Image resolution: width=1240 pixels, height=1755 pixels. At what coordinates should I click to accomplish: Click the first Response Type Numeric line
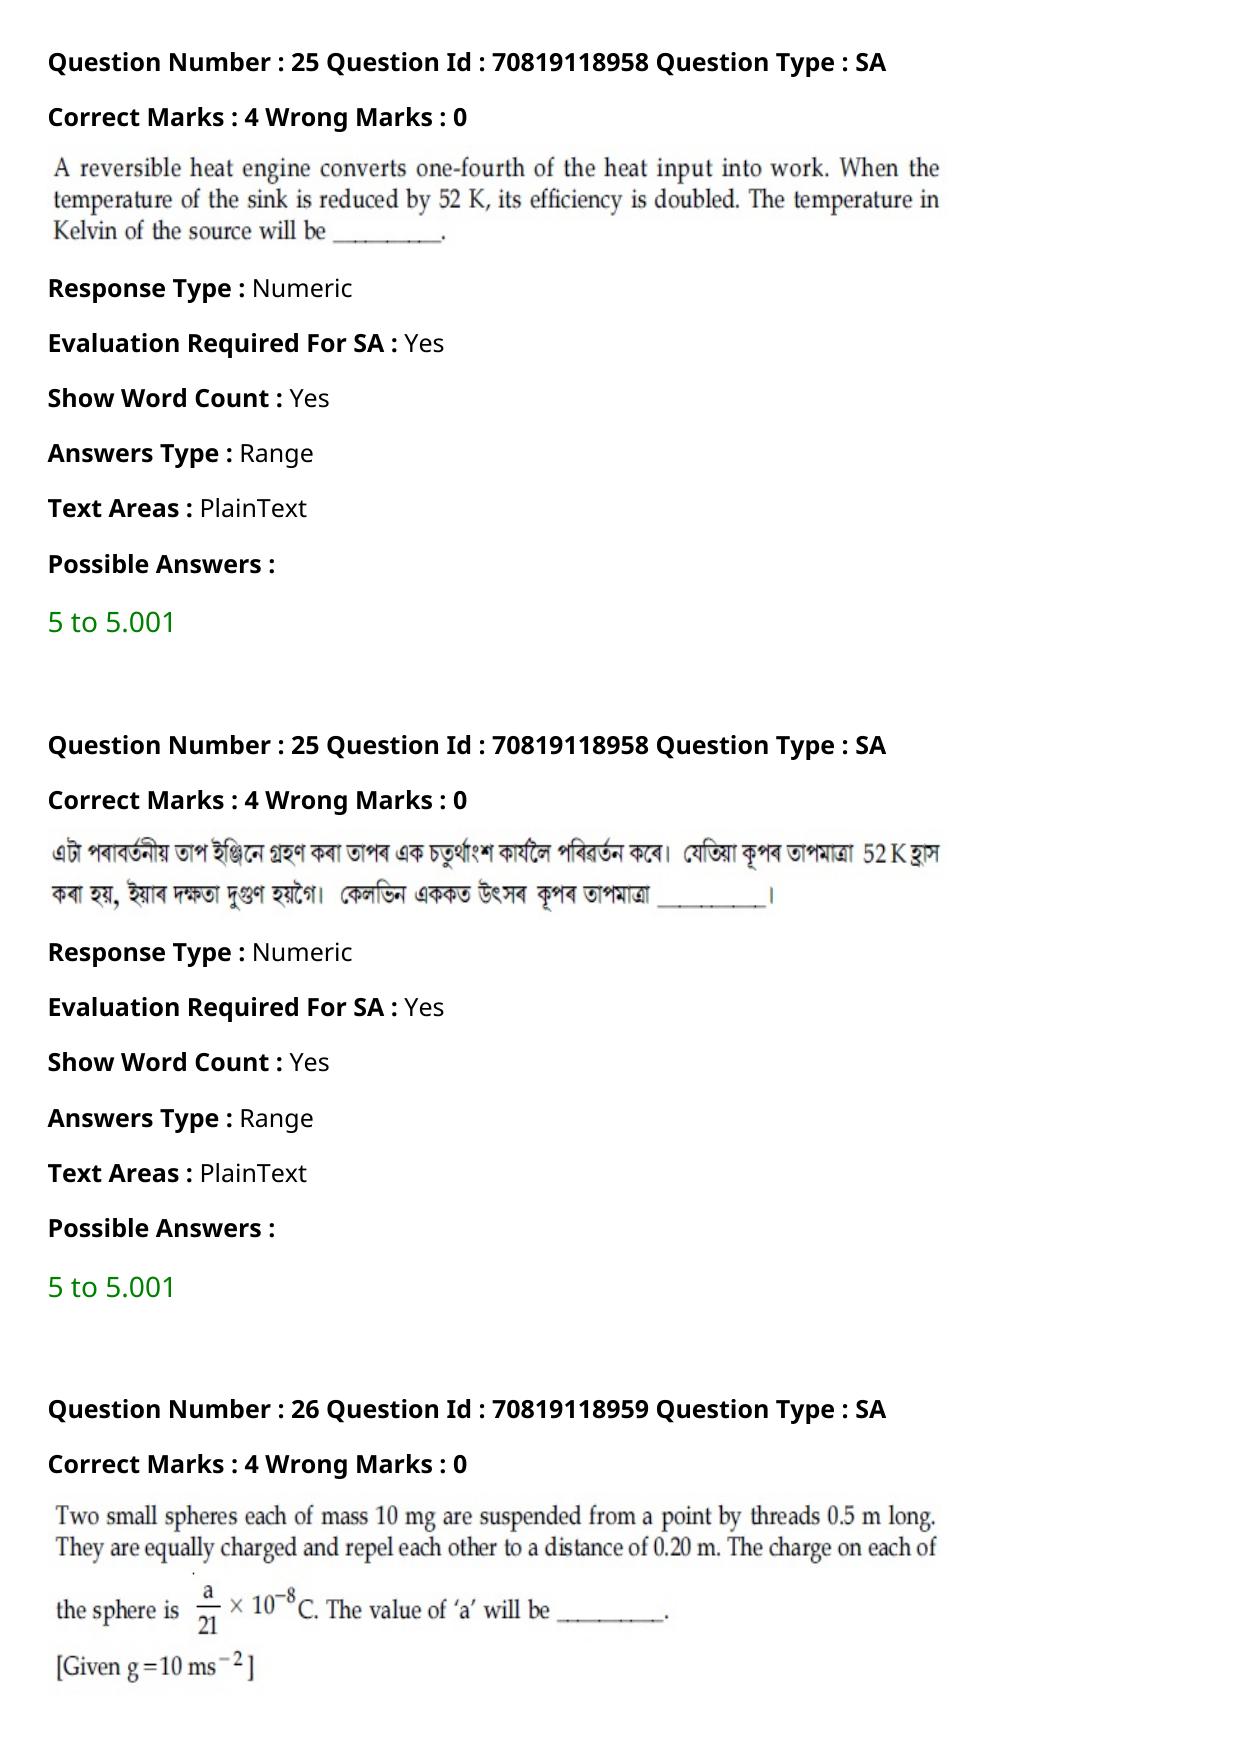click(x=200, y=288)
